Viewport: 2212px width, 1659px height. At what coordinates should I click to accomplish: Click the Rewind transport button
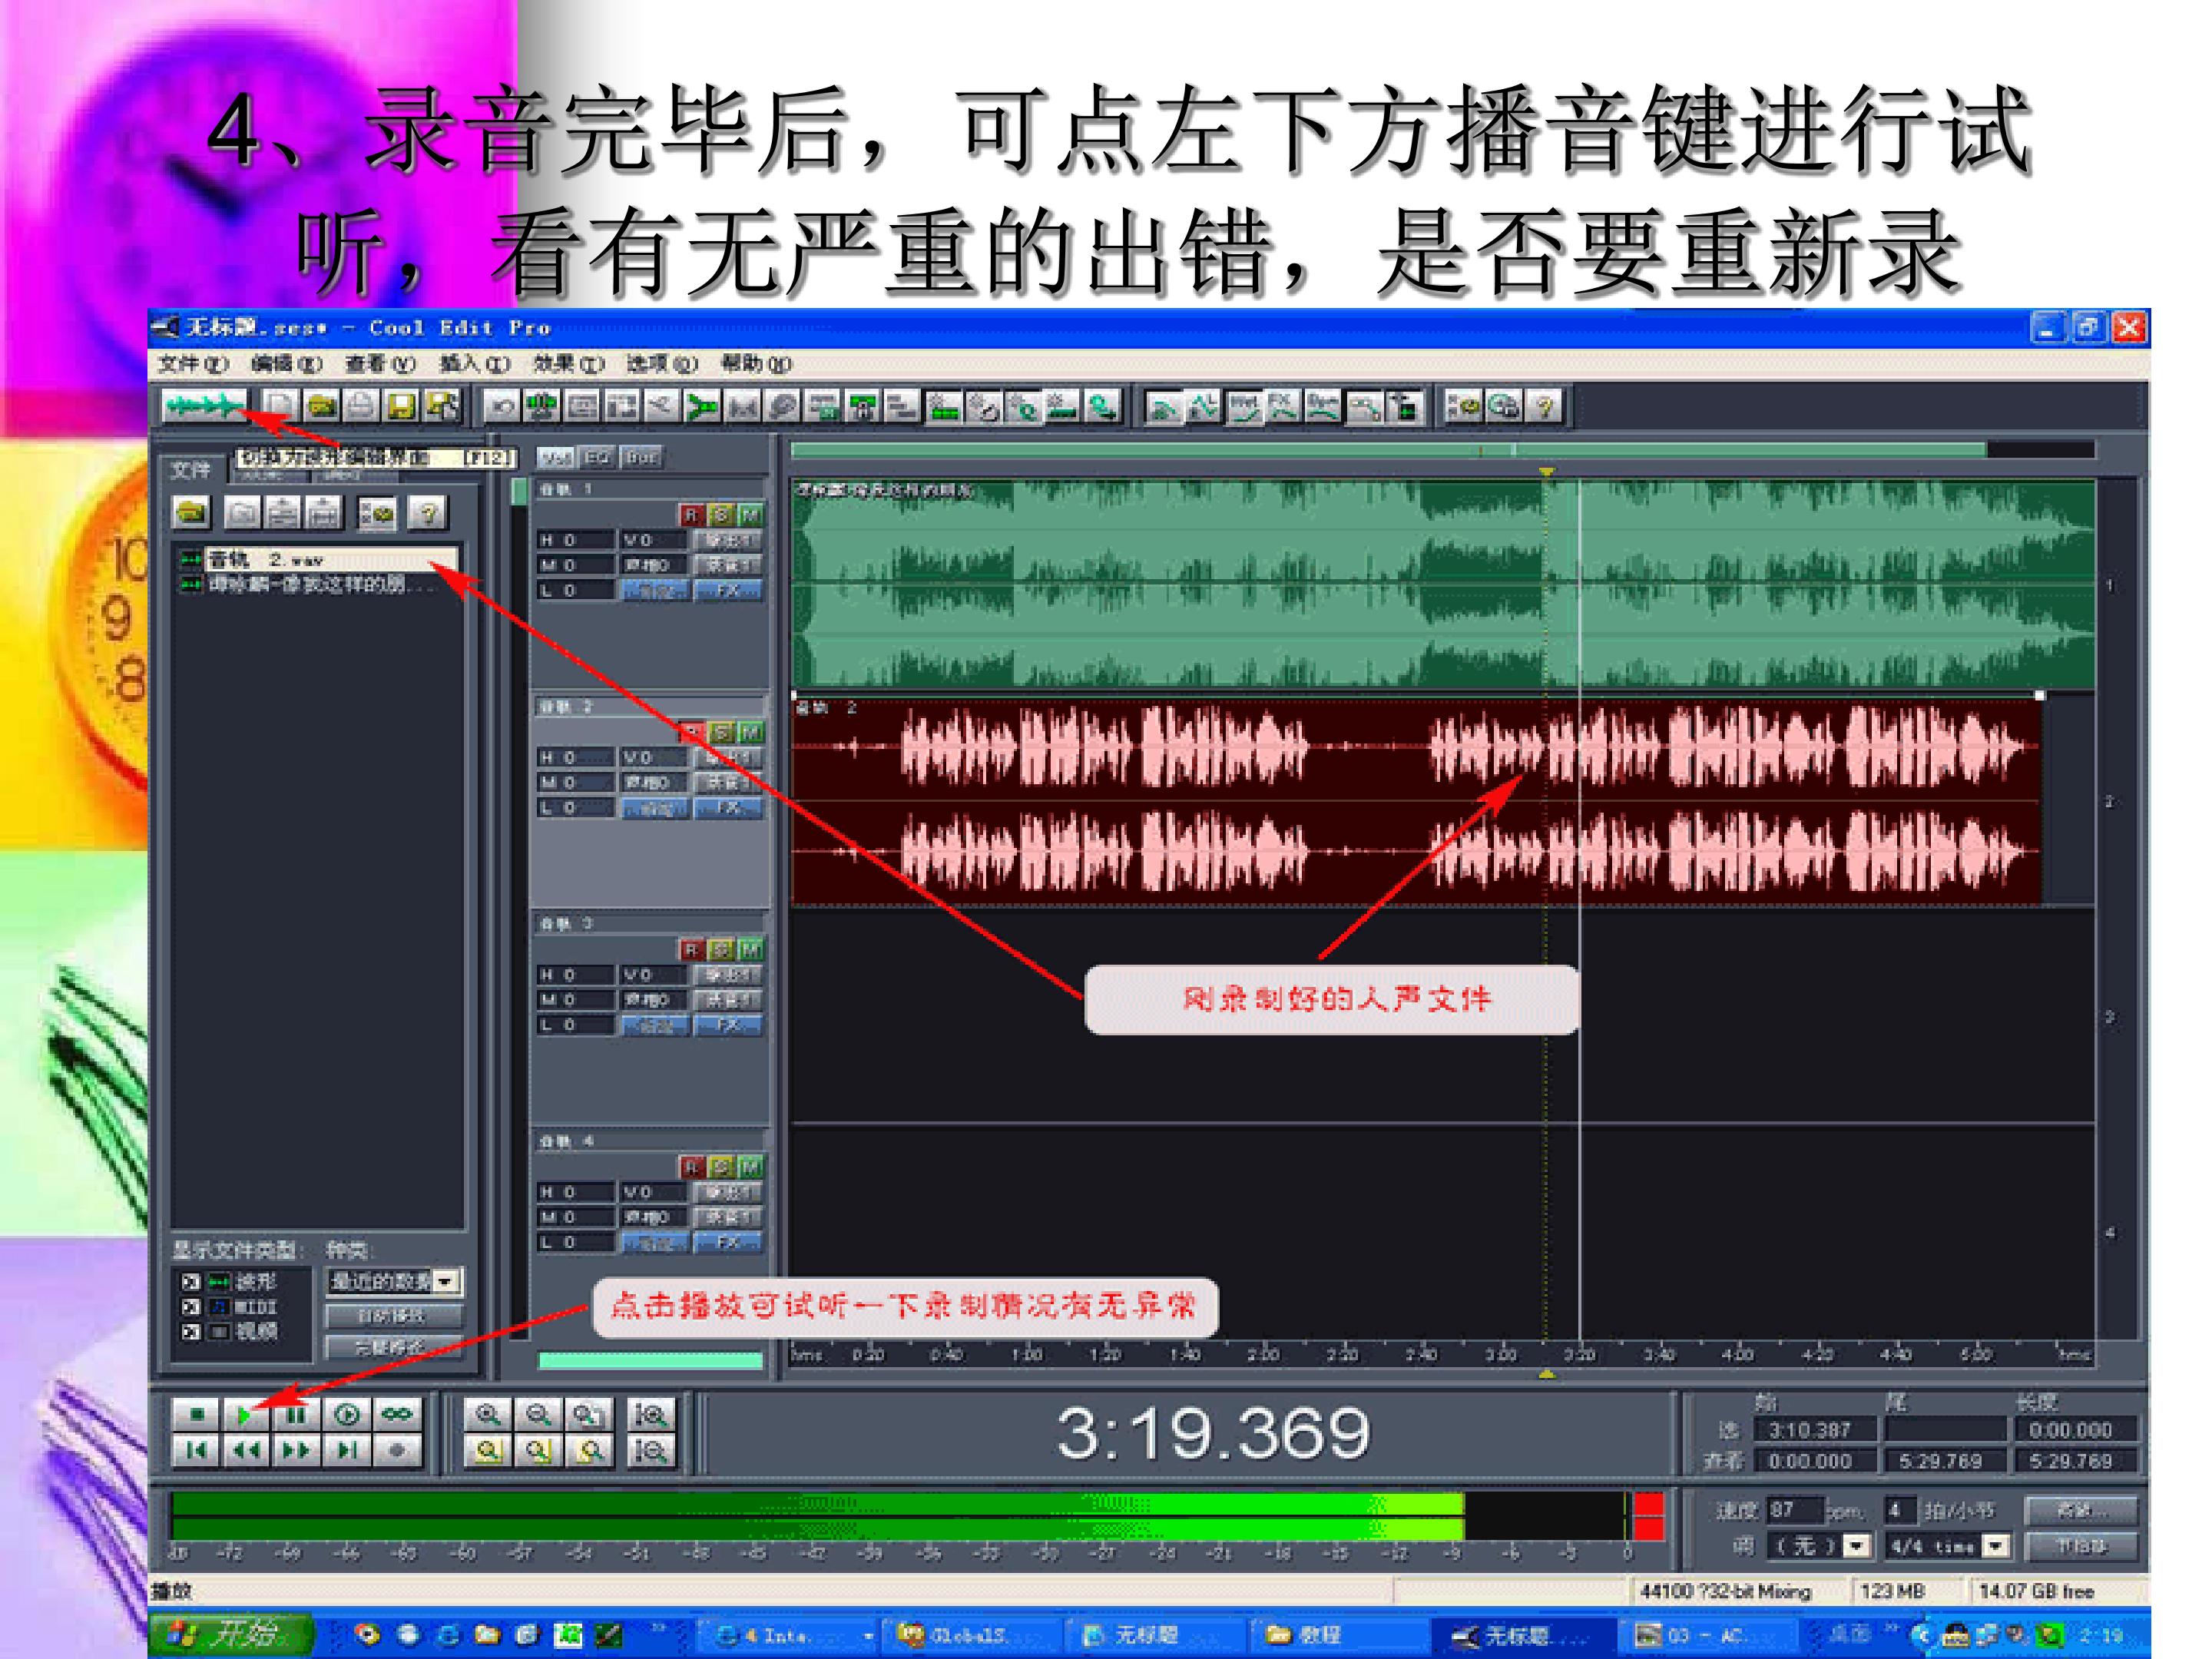pyautogui.click(x=245, y=1450)
